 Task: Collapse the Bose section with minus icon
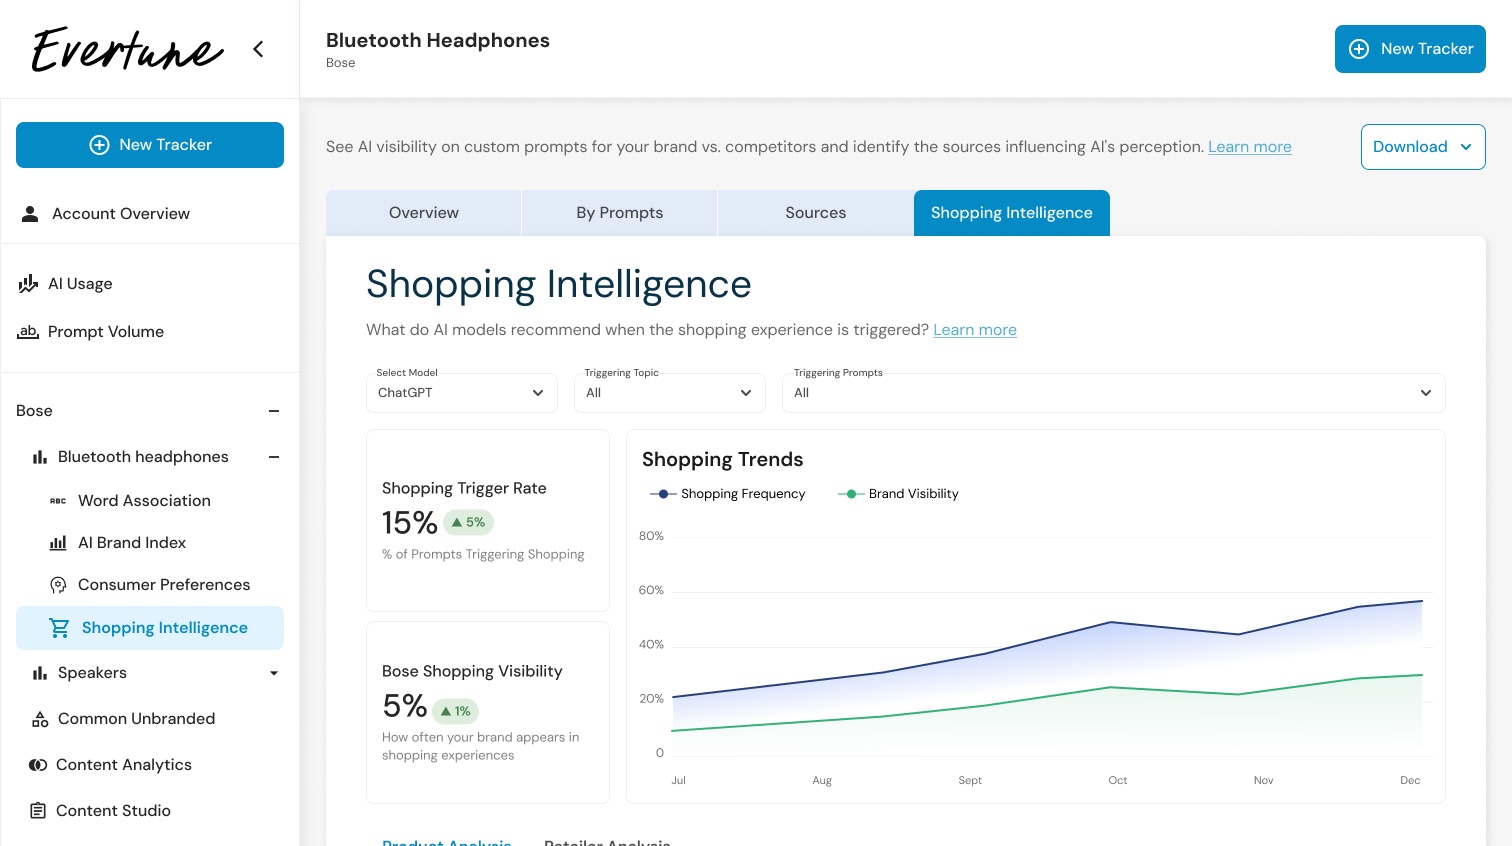point(274,411)
